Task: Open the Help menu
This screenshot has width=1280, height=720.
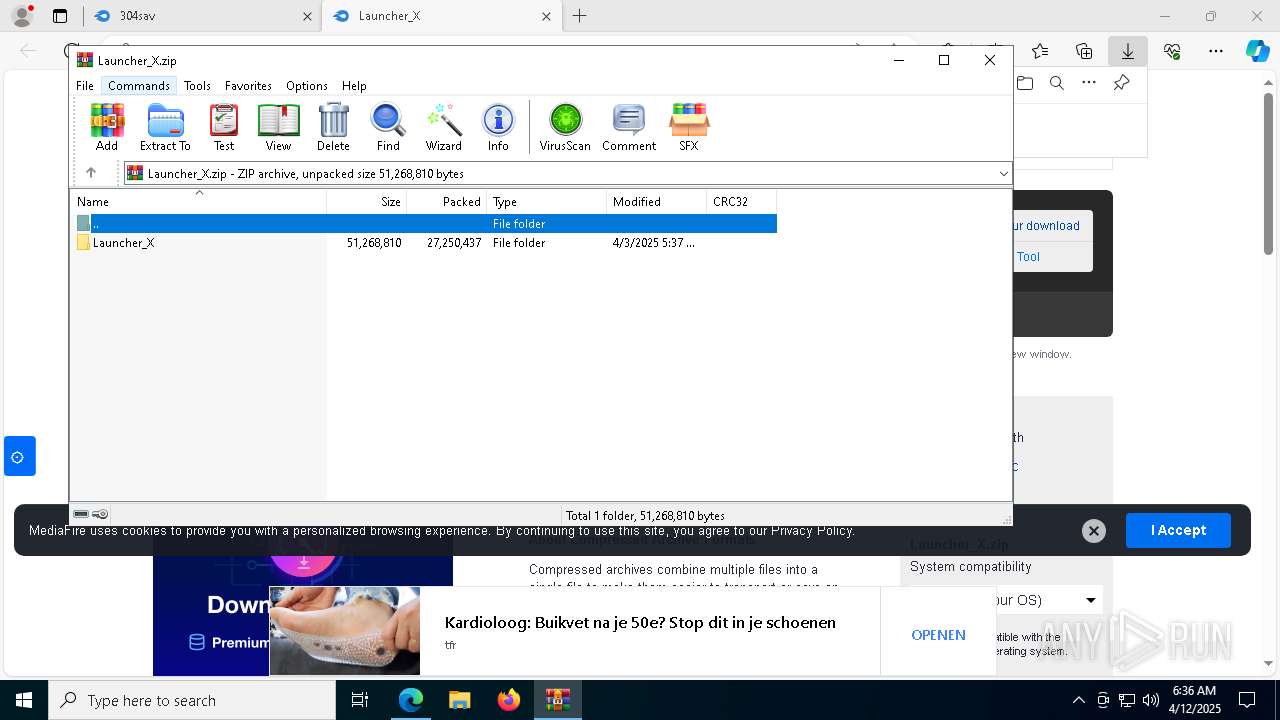Action: pyautogui.click(x=354, y=86)
